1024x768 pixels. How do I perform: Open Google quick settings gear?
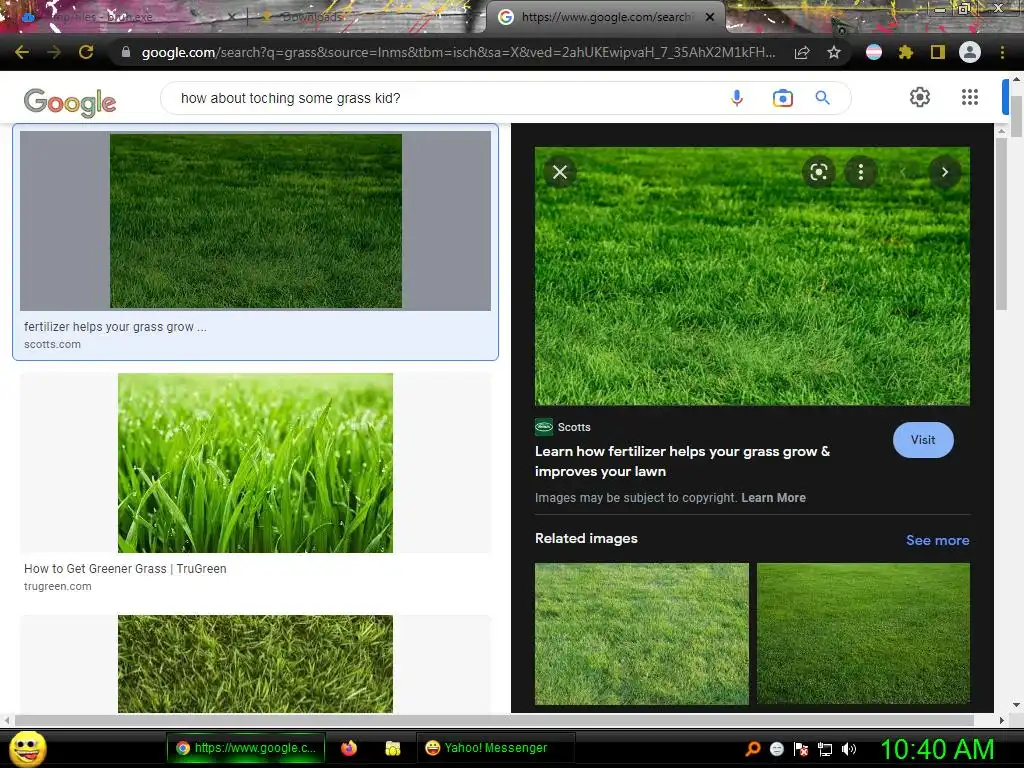tap(920, 97)
